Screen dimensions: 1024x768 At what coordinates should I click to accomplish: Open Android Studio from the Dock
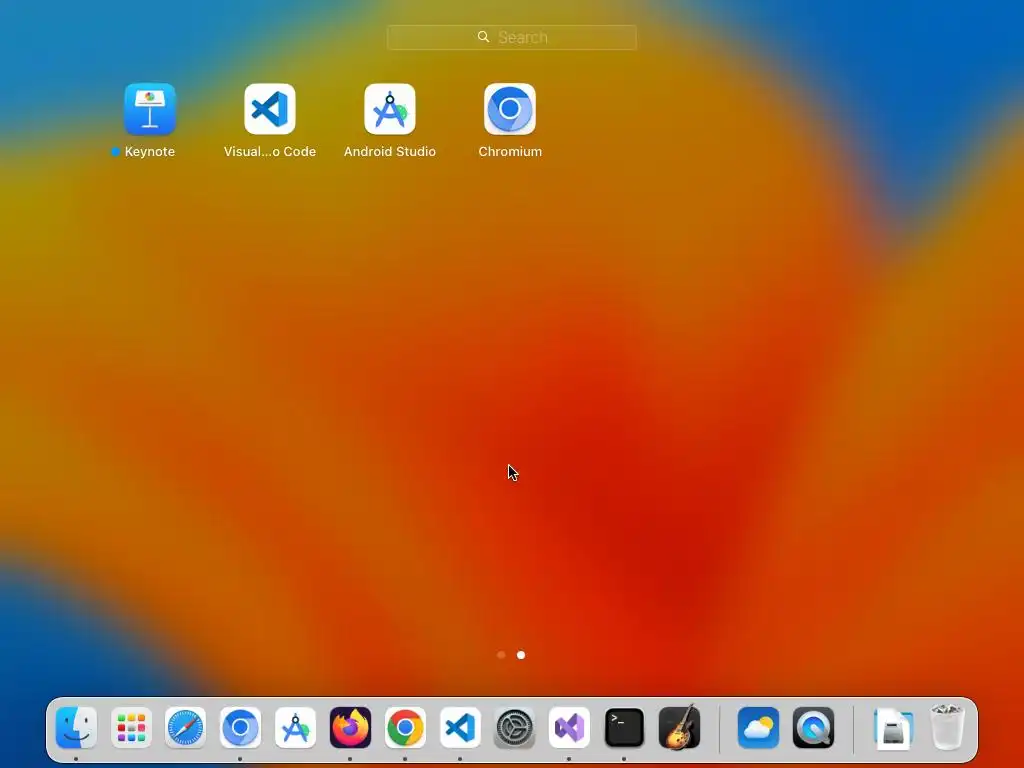pos(295,728)
